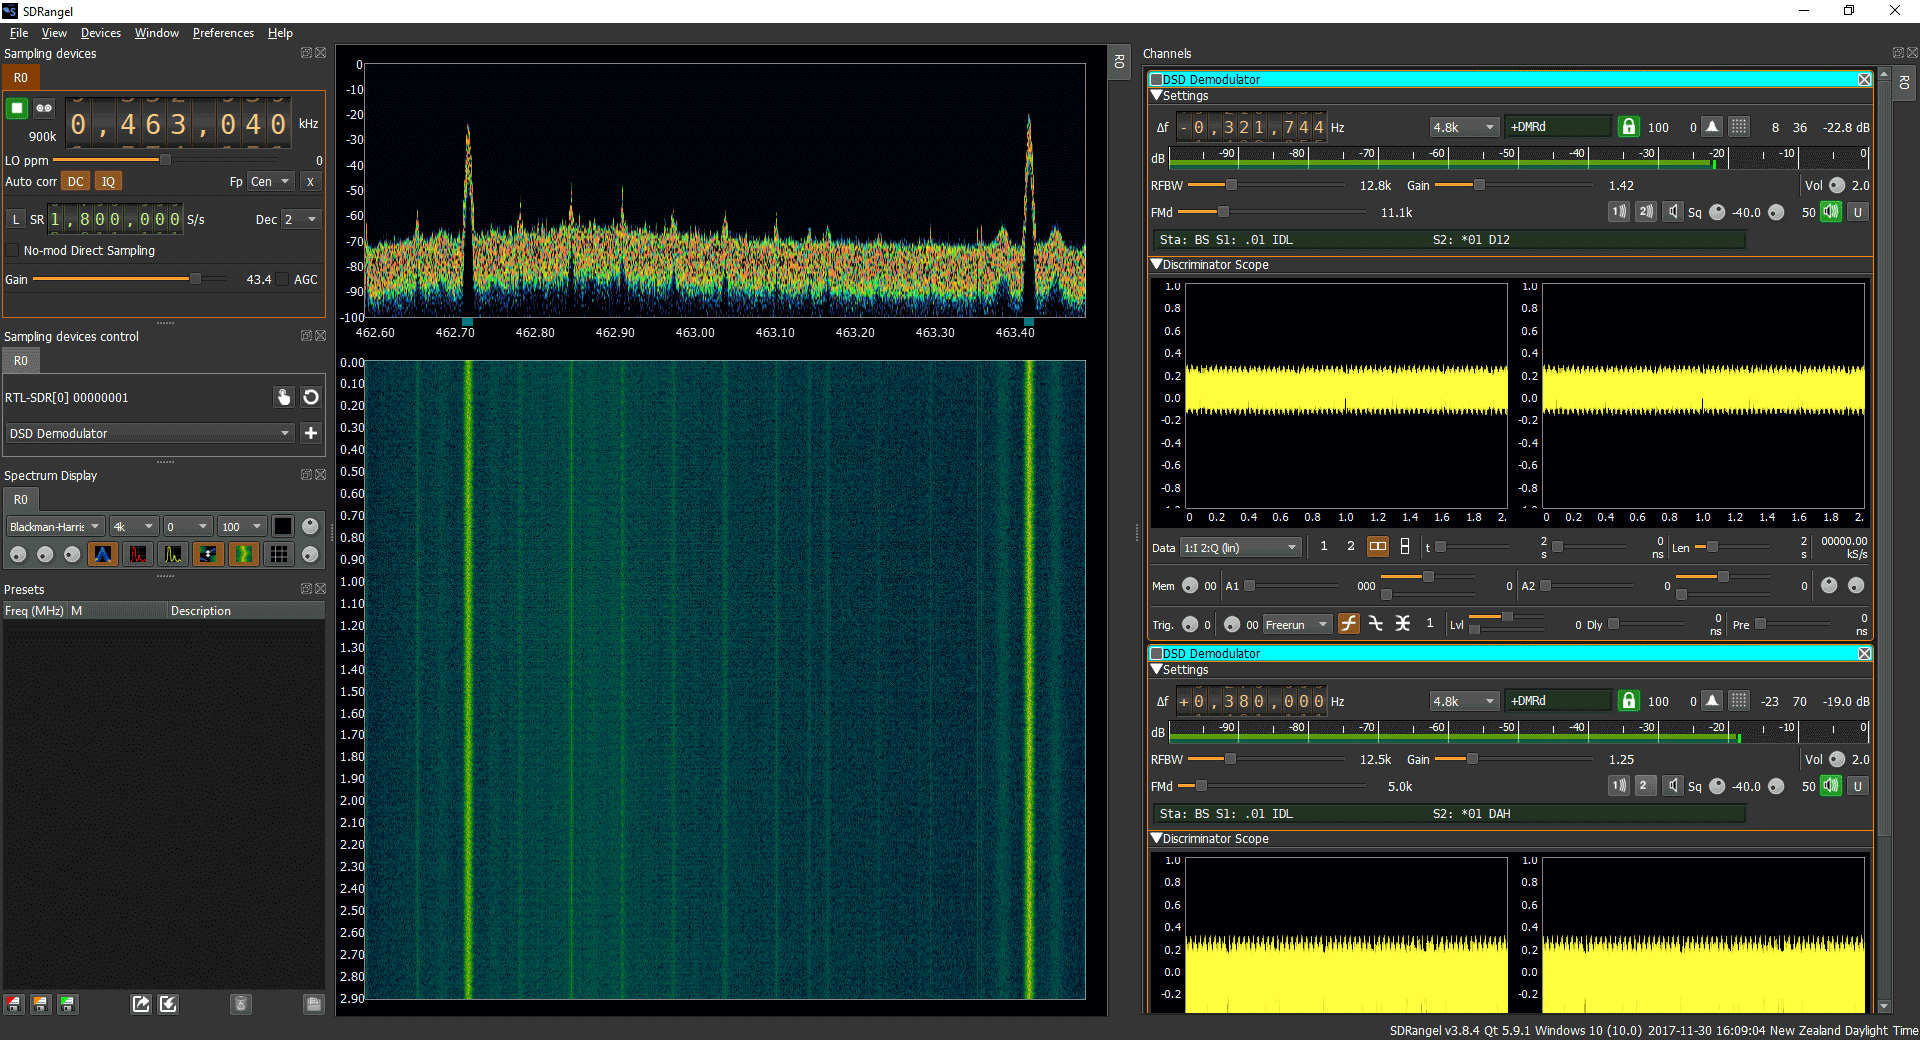Add the DSD Demodulator channel with plus button
1920x1040 pixels.
click(x=311, y=433)
